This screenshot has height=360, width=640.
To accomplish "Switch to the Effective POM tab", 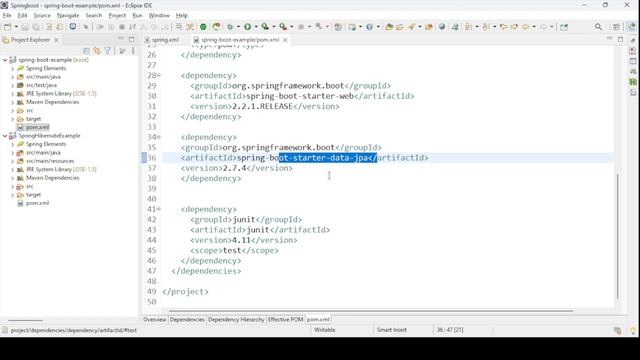I will [x=286, y=320].
